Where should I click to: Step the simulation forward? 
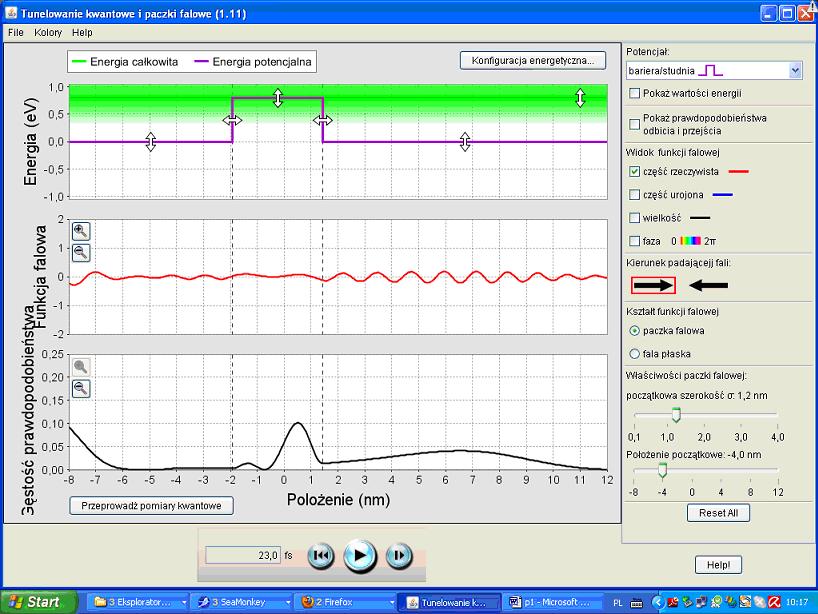point(399,556)
